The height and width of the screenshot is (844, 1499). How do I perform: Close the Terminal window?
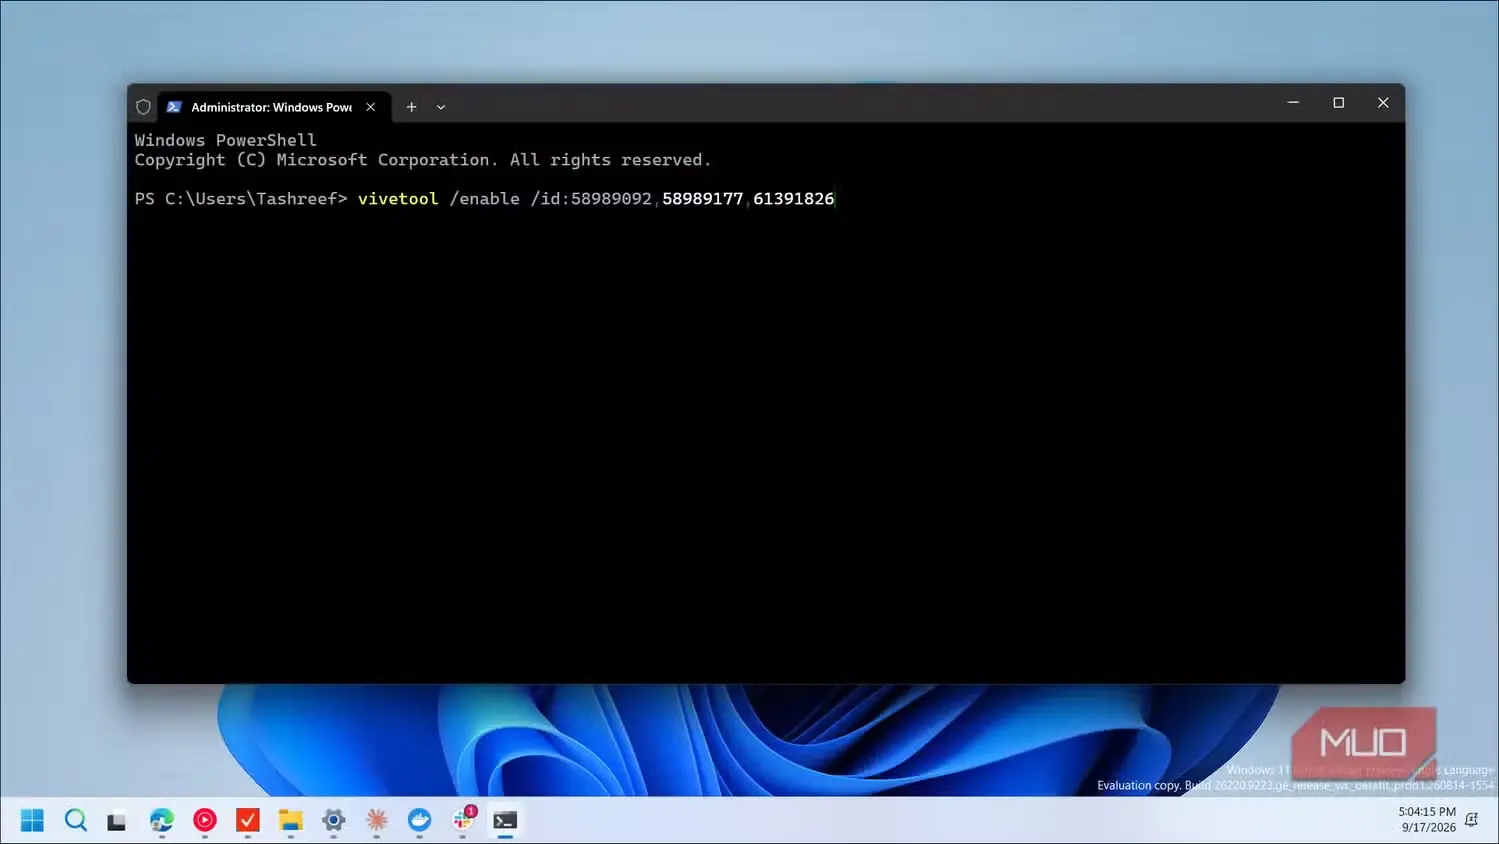point(1383,103)
